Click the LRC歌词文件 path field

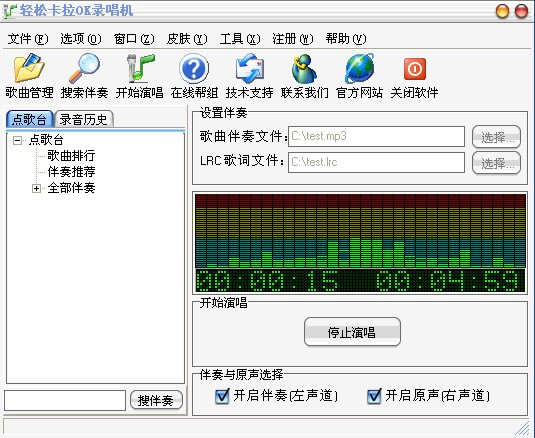(376, 162)
